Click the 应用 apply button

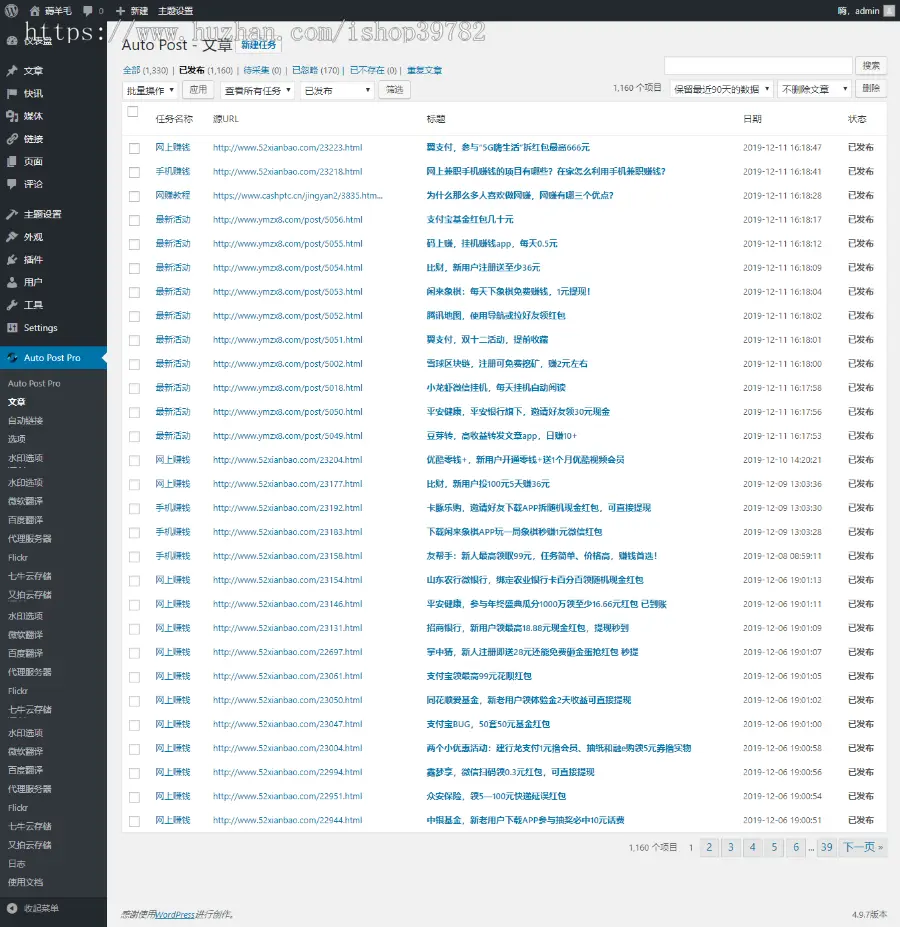pyautogui.click(x=198, y=89)
